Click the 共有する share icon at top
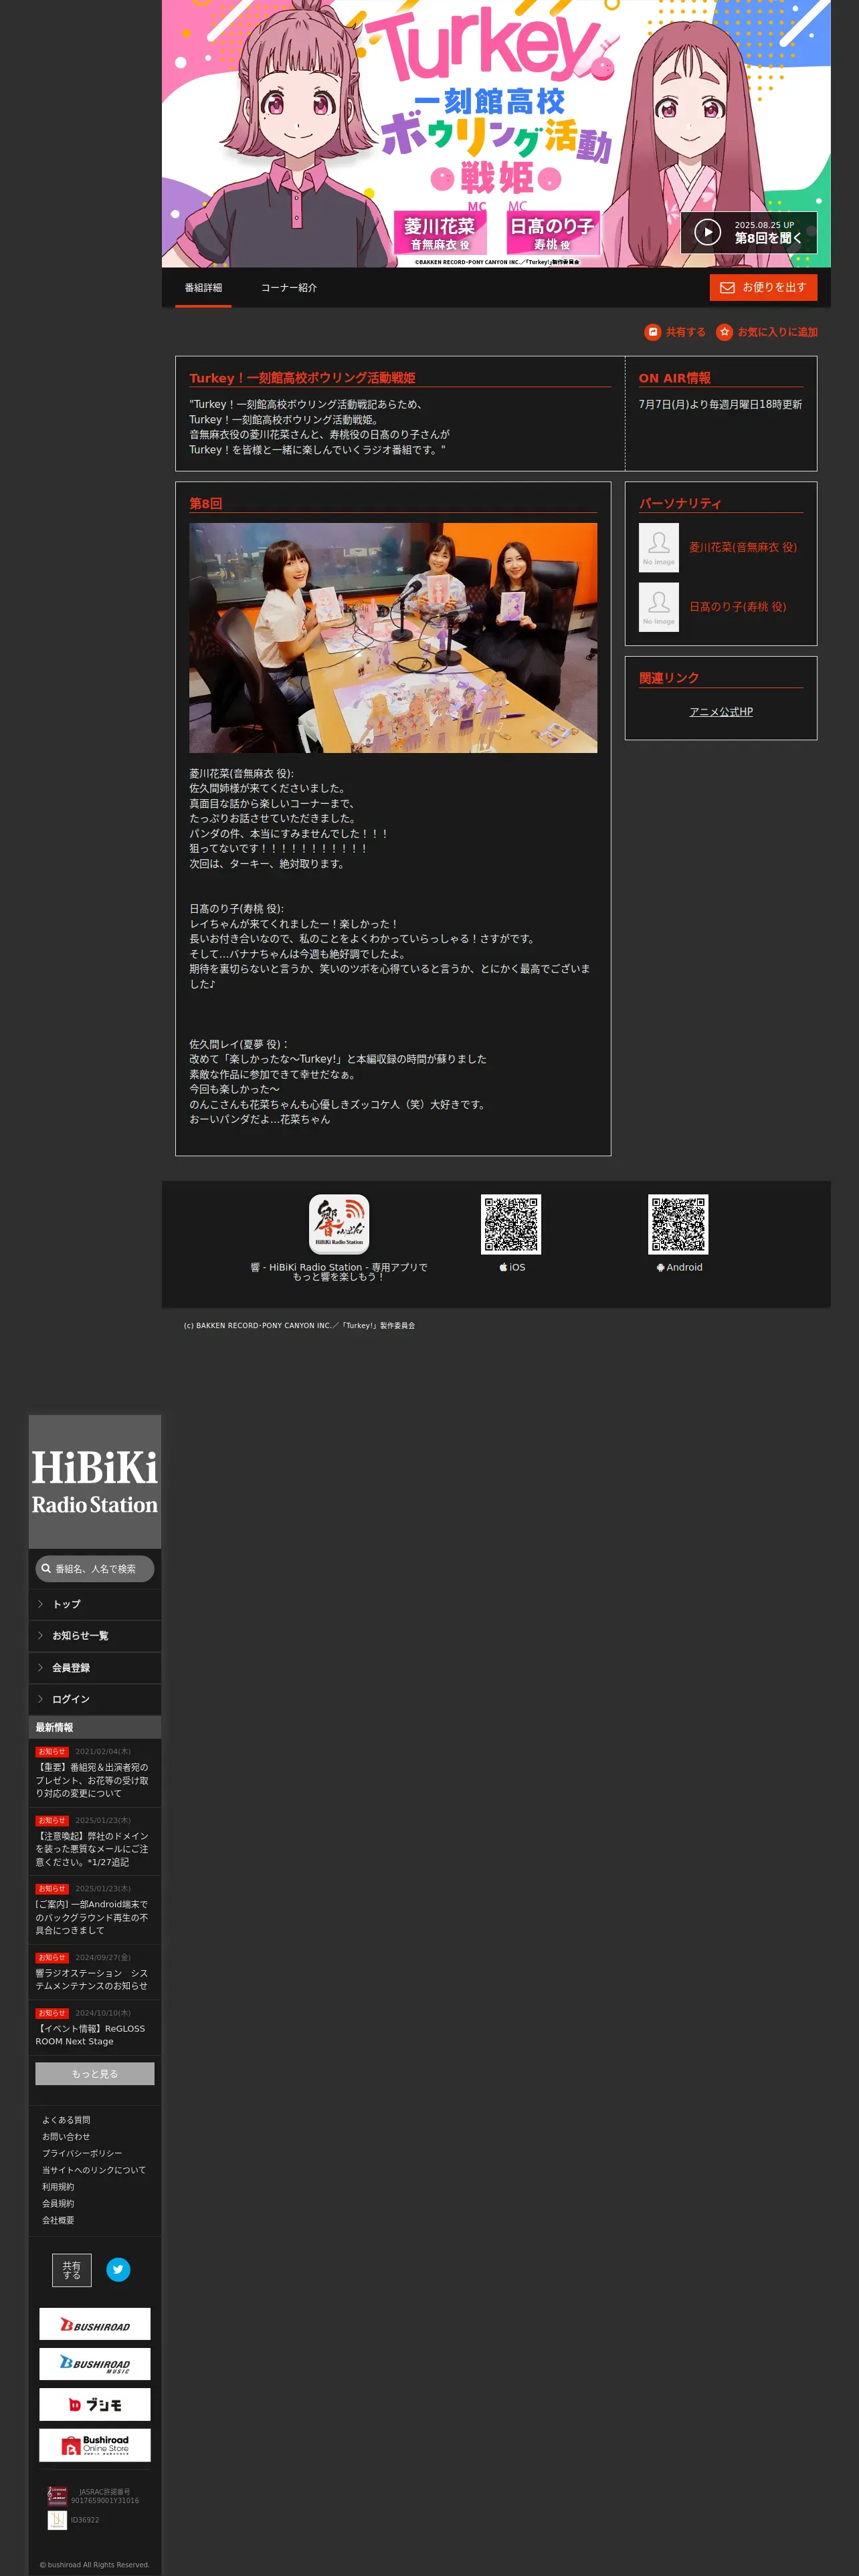 point(675,332)
